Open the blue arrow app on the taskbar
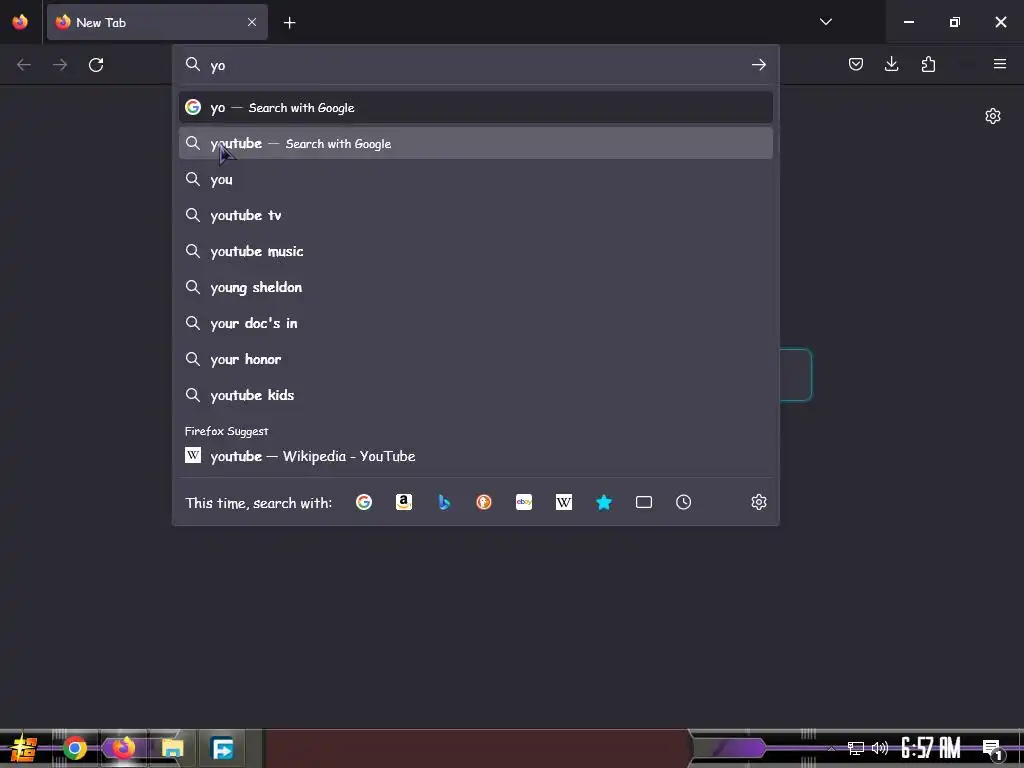This screenshot has width=1024, height=768. click(222, 748)
